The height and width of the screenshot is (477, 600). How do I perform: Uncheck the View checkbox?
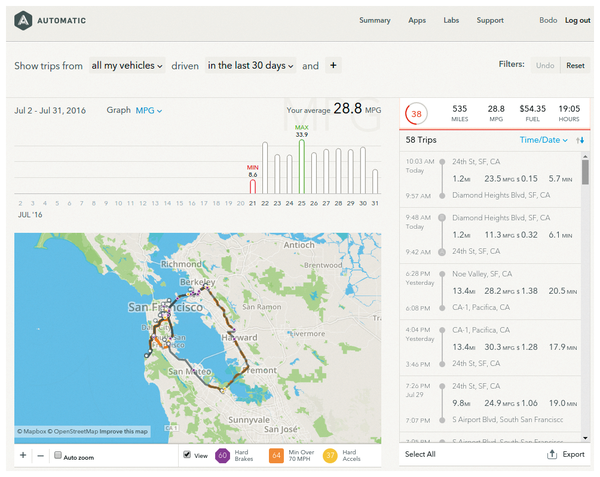click(187, 454)
